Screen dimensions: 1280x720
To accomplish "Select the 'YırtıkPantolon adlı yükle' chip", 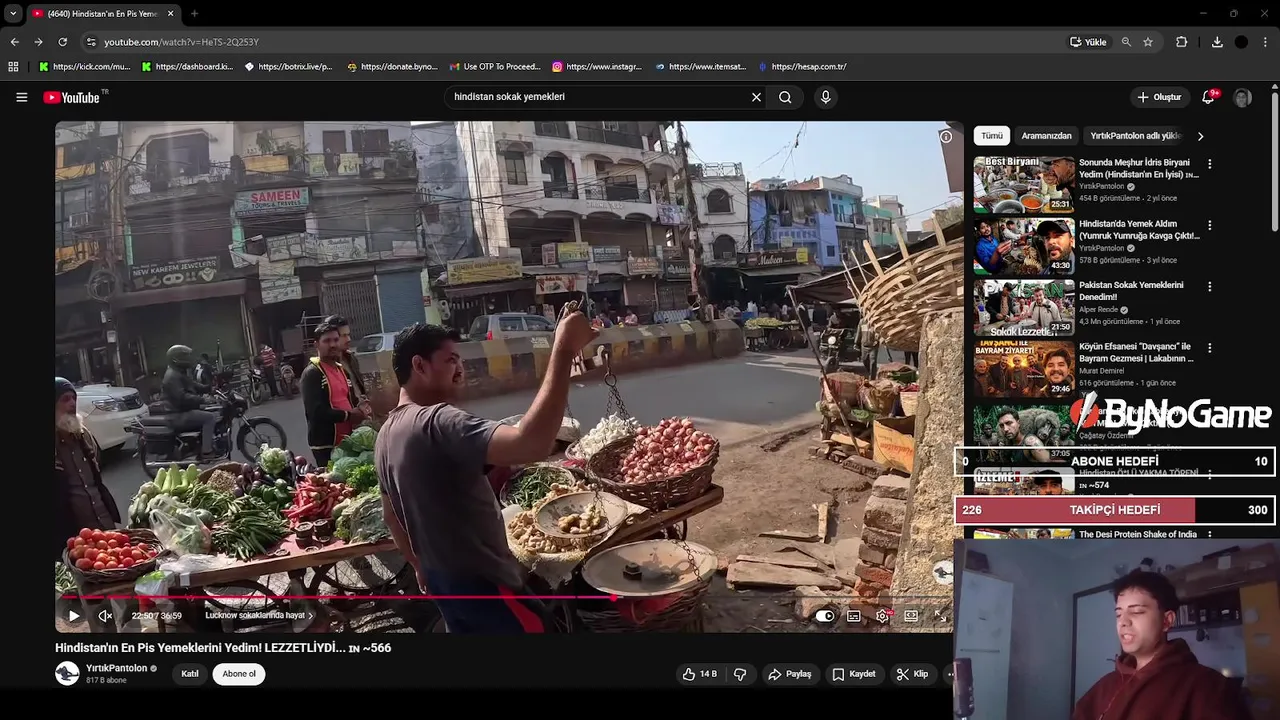I will click(x=1136, y=136).
